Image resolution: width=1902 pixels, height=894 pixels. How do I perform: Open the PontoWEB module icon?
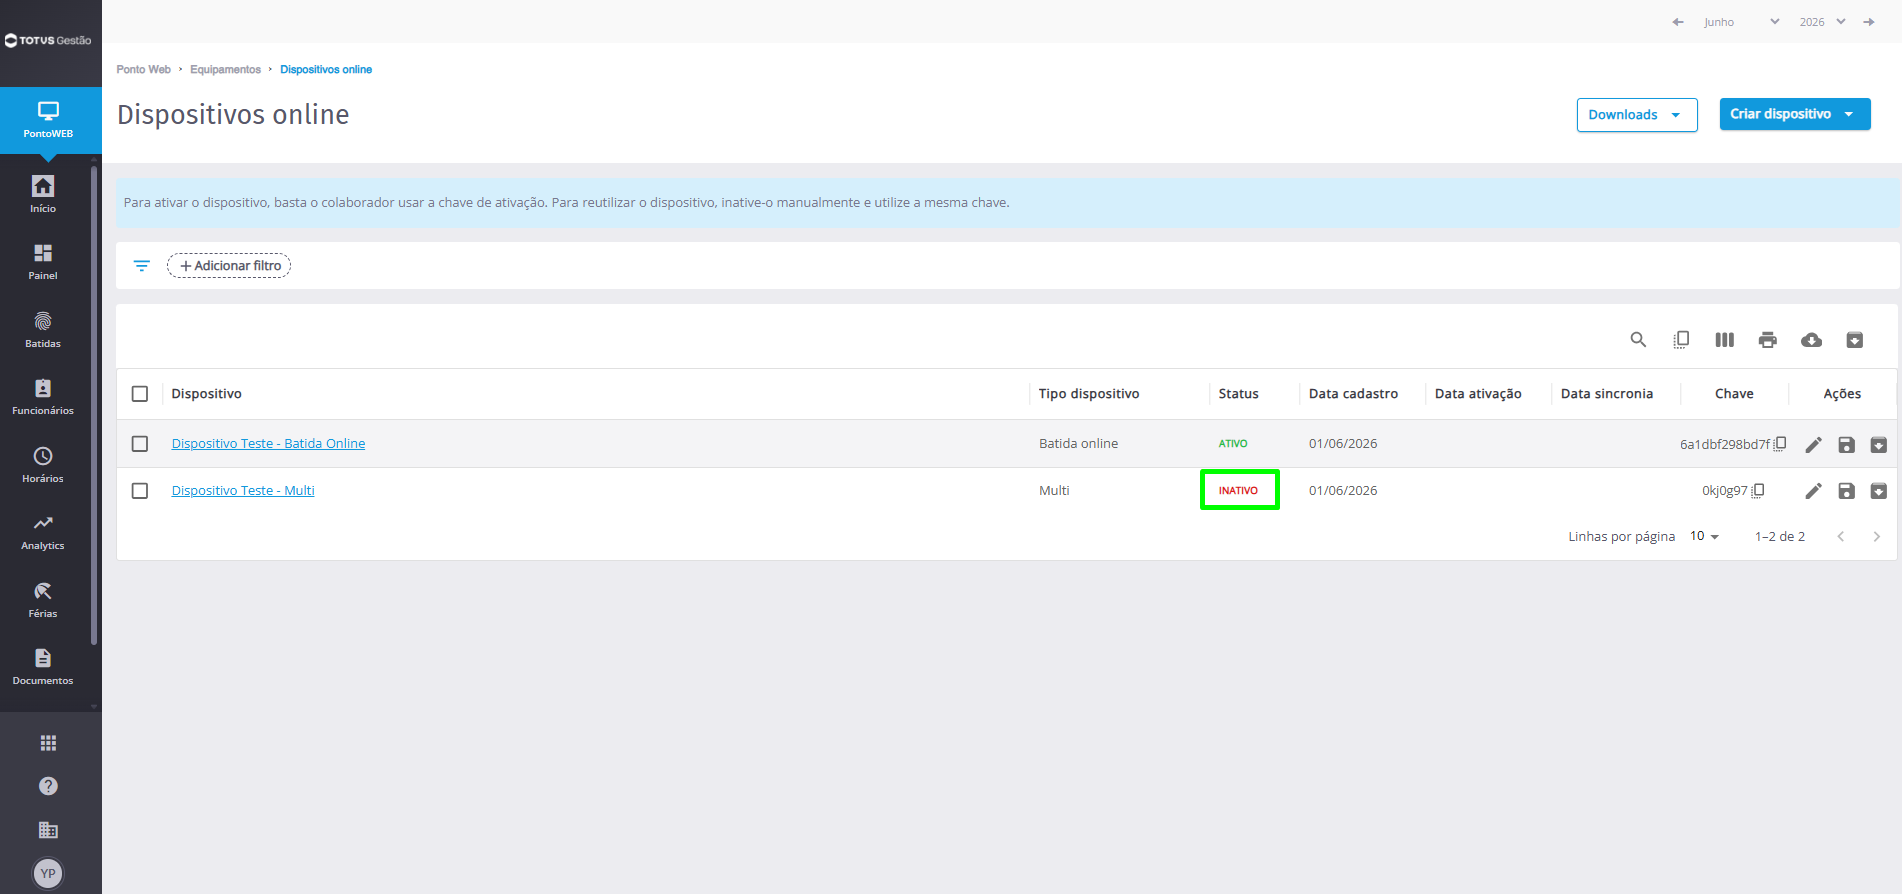click(48, 119)
